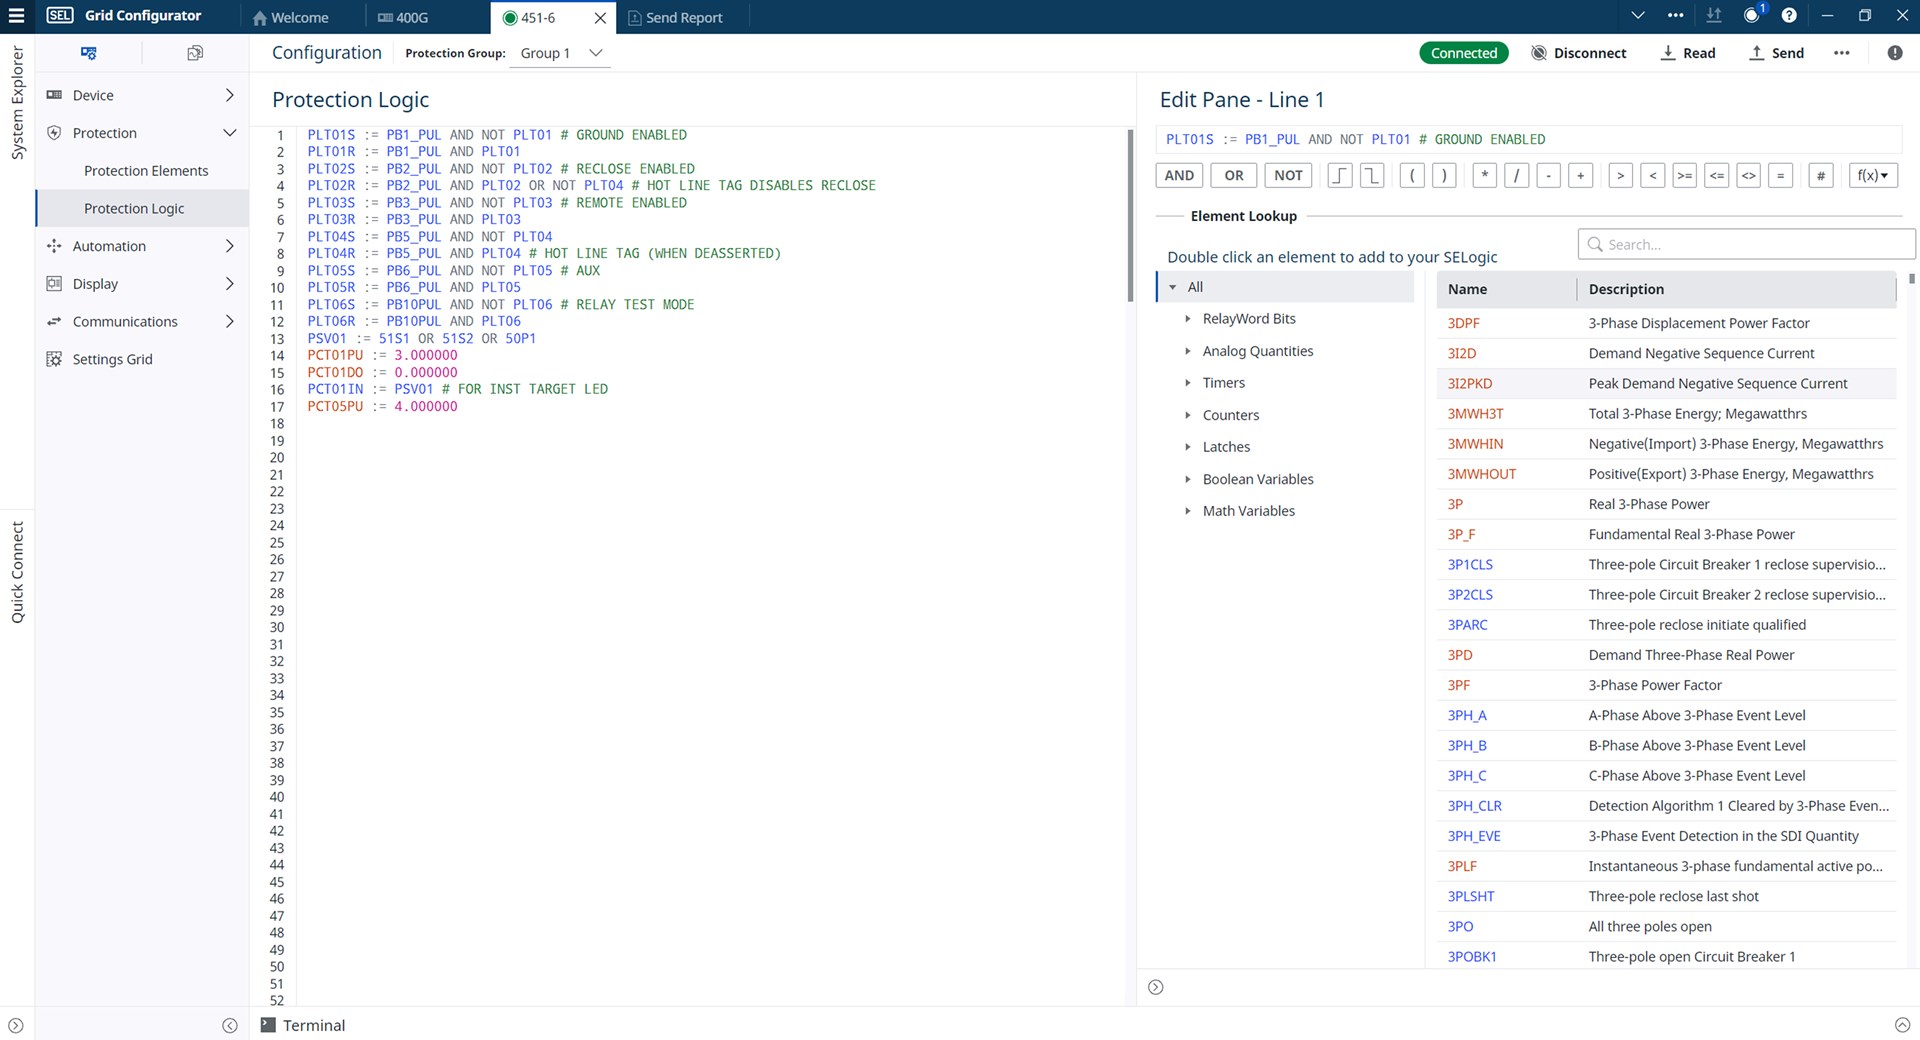Image resolution: width=1920 pixels, height=1040 pixels.
Task: Click the copy panels icon in sidebar
Action: point(195,53)
